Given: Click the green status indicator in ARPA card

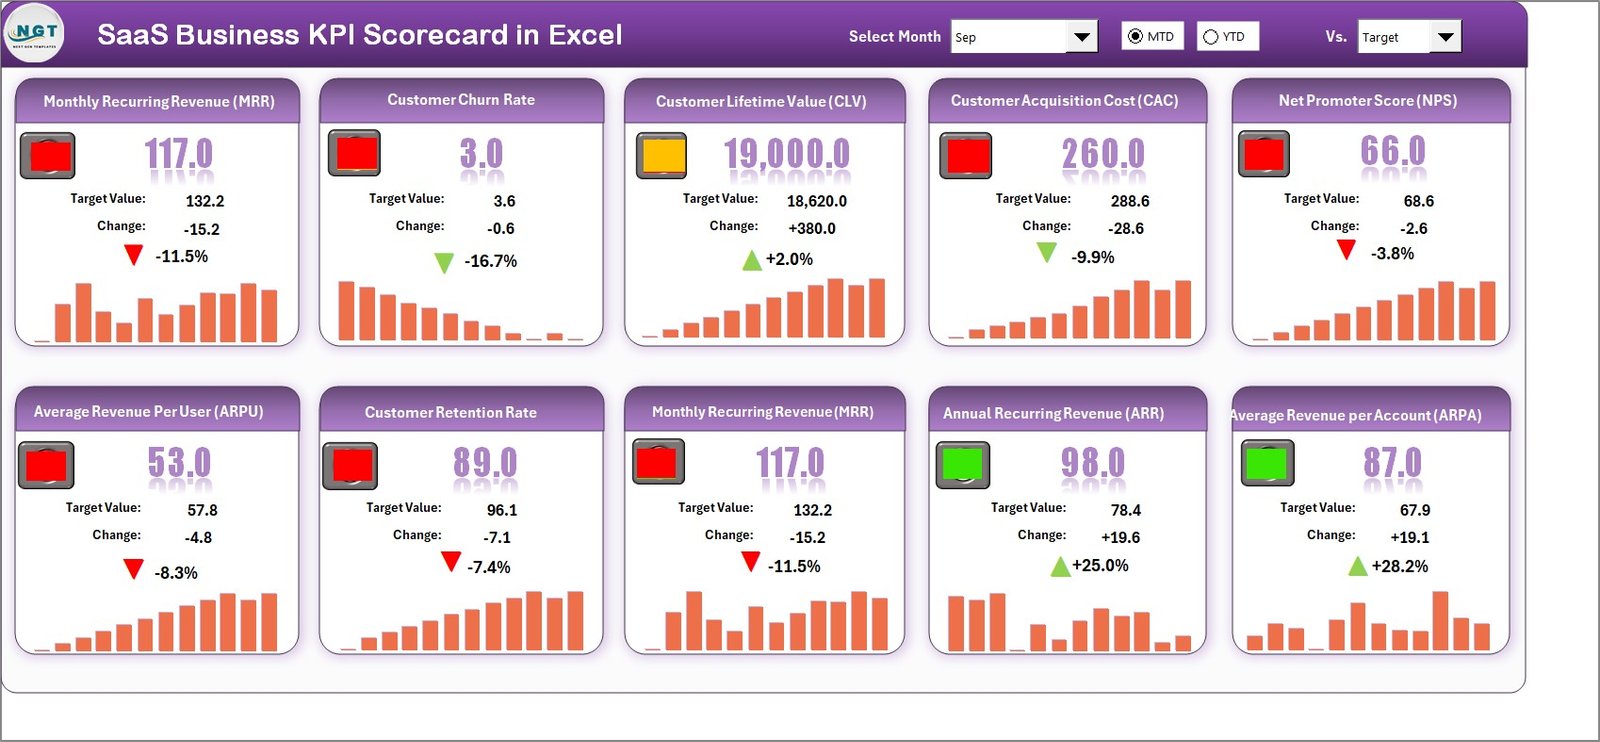Looking at the screenshot, I should coord(1268,463).
